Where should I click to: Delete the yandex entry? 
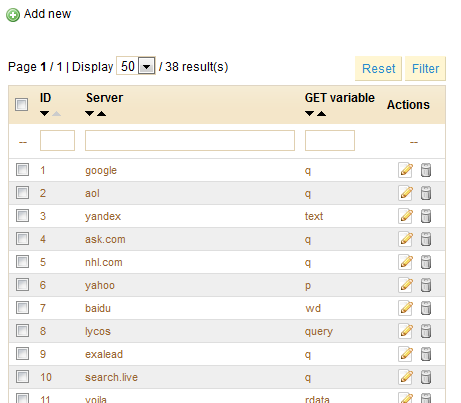(x=426, y=216)
